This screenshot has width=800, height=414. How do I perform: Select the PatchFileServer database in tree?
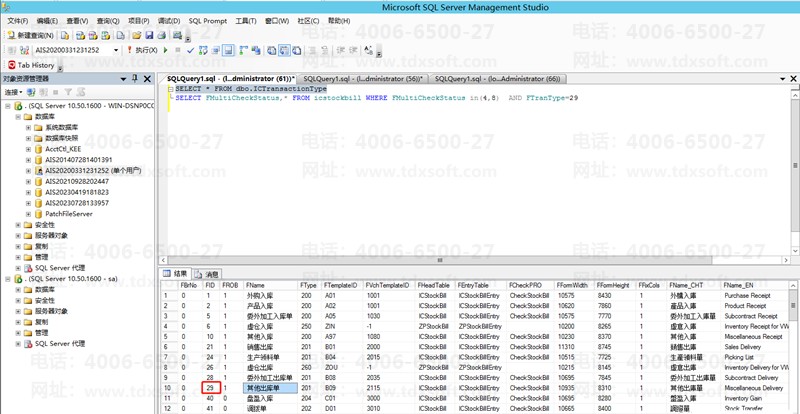coord(68,214)
